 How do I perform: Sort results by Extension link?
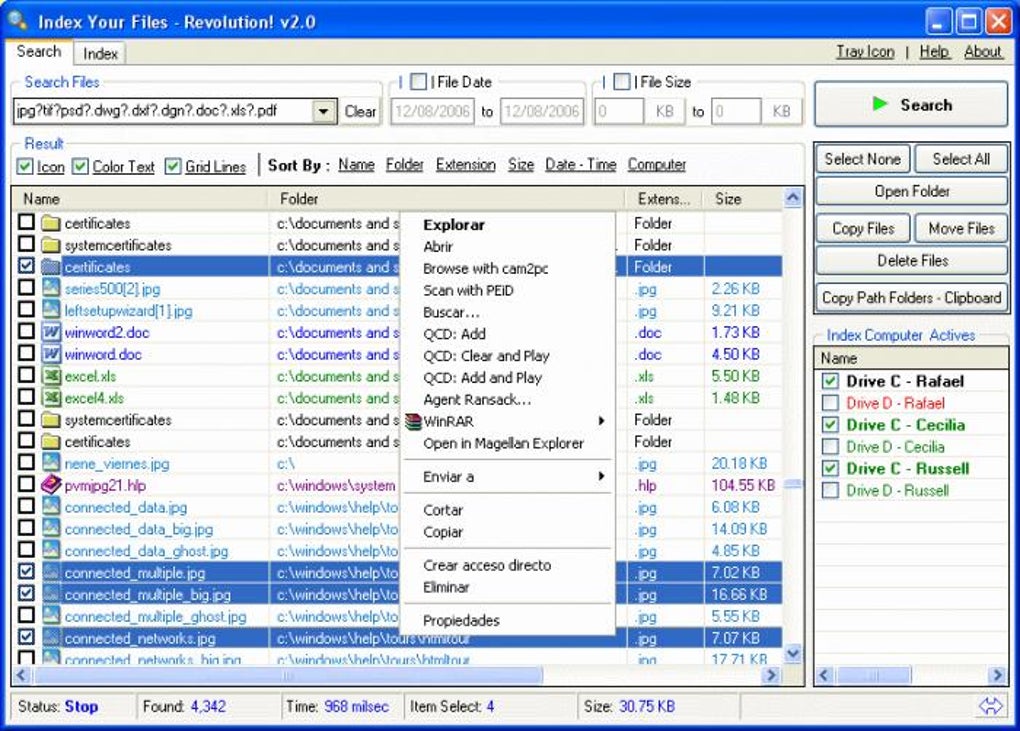[x=465, y=165]
